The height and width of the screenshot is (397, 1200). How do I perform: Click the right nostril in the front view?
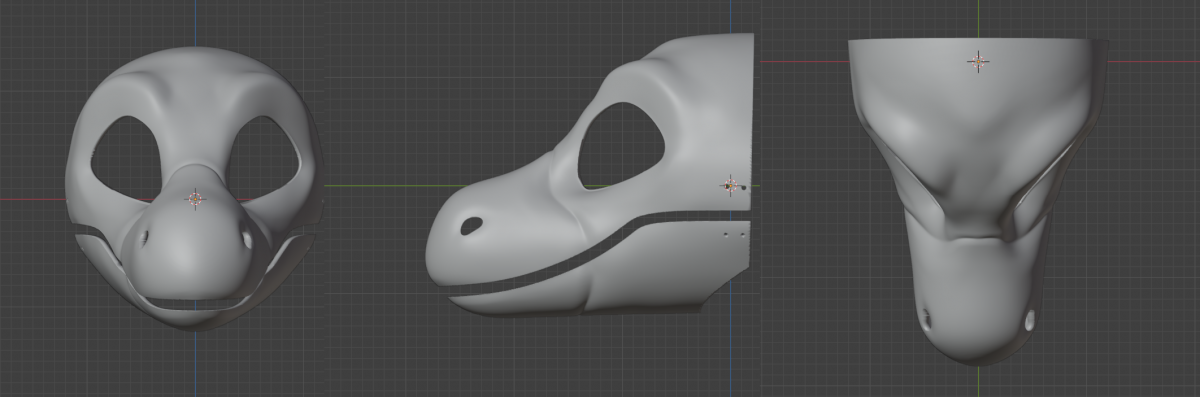pyautogui.click(x=247, y=239)
